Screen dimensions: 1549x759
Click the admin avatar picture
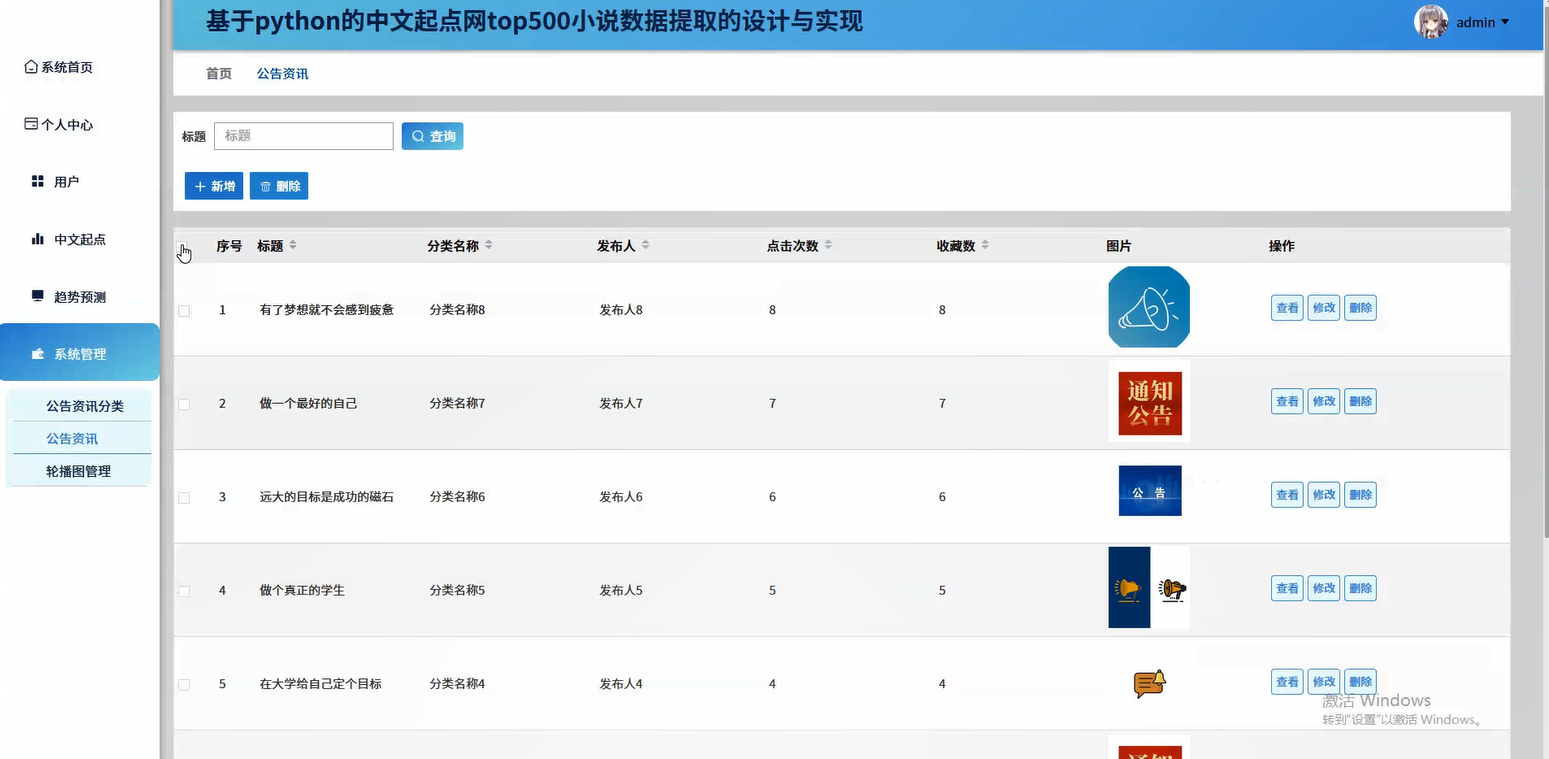tap(1431, 22)
